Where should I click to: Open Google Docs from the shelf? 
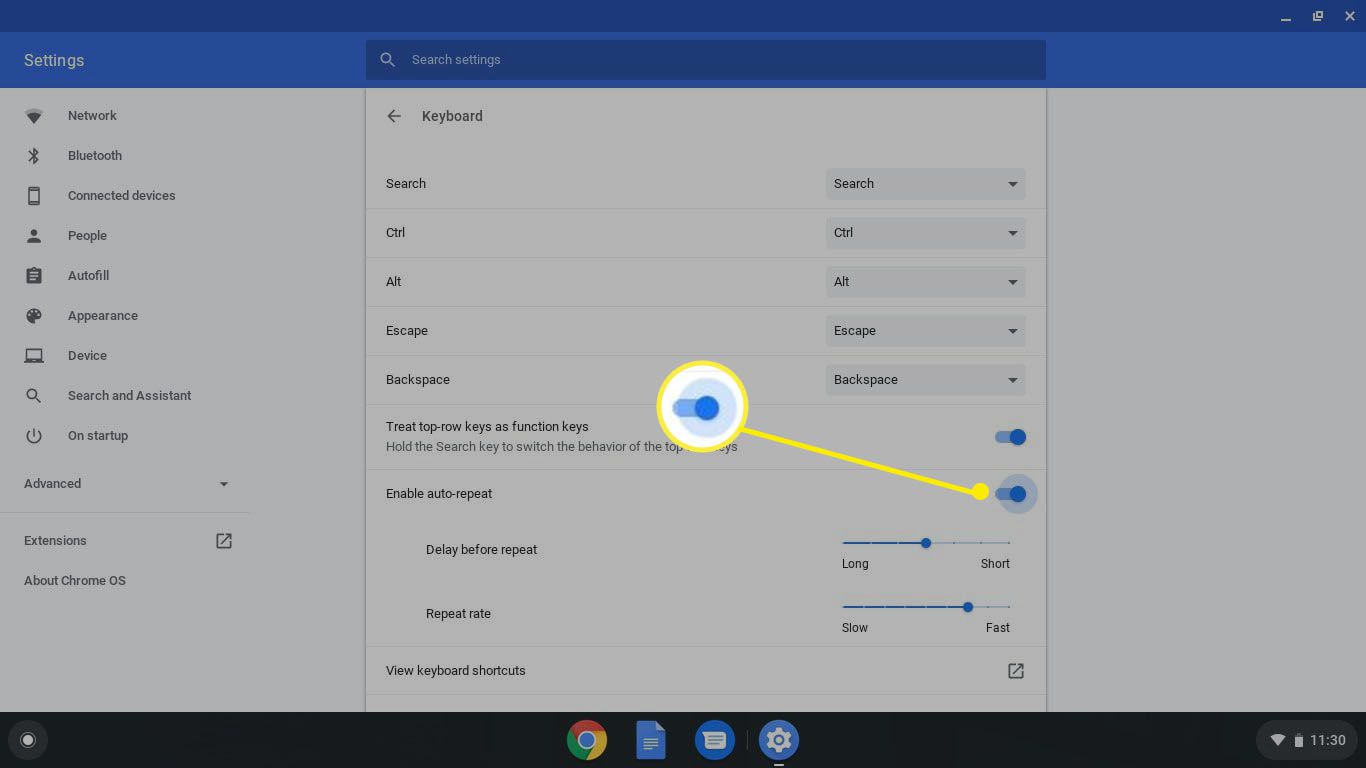(x=651, y=740)
